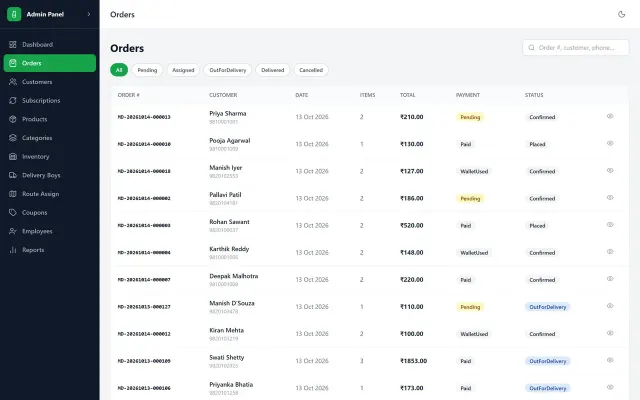View Pallavi Patil order eye icon

click(610, 198)
